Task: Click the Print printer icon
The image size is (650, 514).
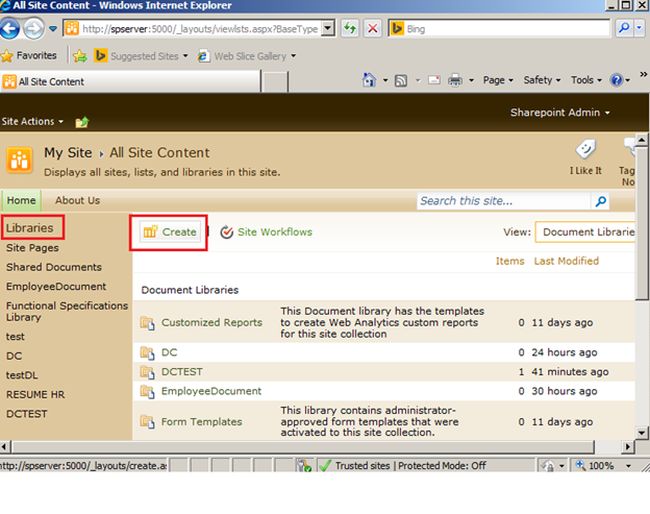Action: point(455,80)
